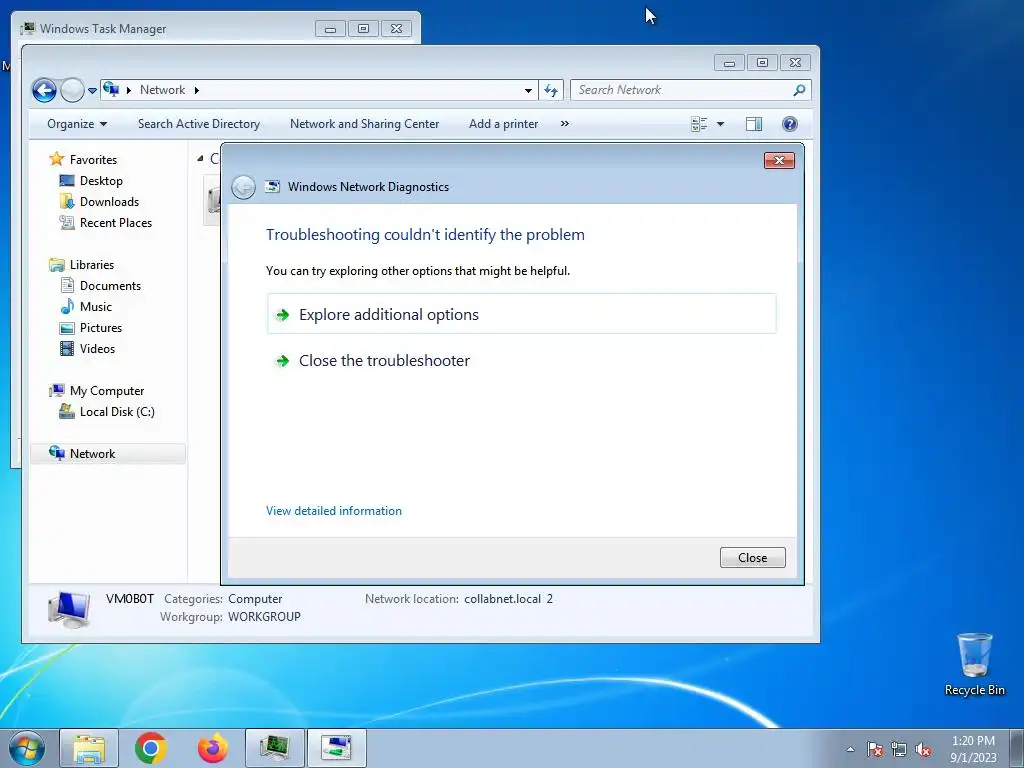Image resolution: width=1024 pixels, height=768 pixels.
Task: Click the Back navigation arrow in Explorer
Action: (44, 90)
